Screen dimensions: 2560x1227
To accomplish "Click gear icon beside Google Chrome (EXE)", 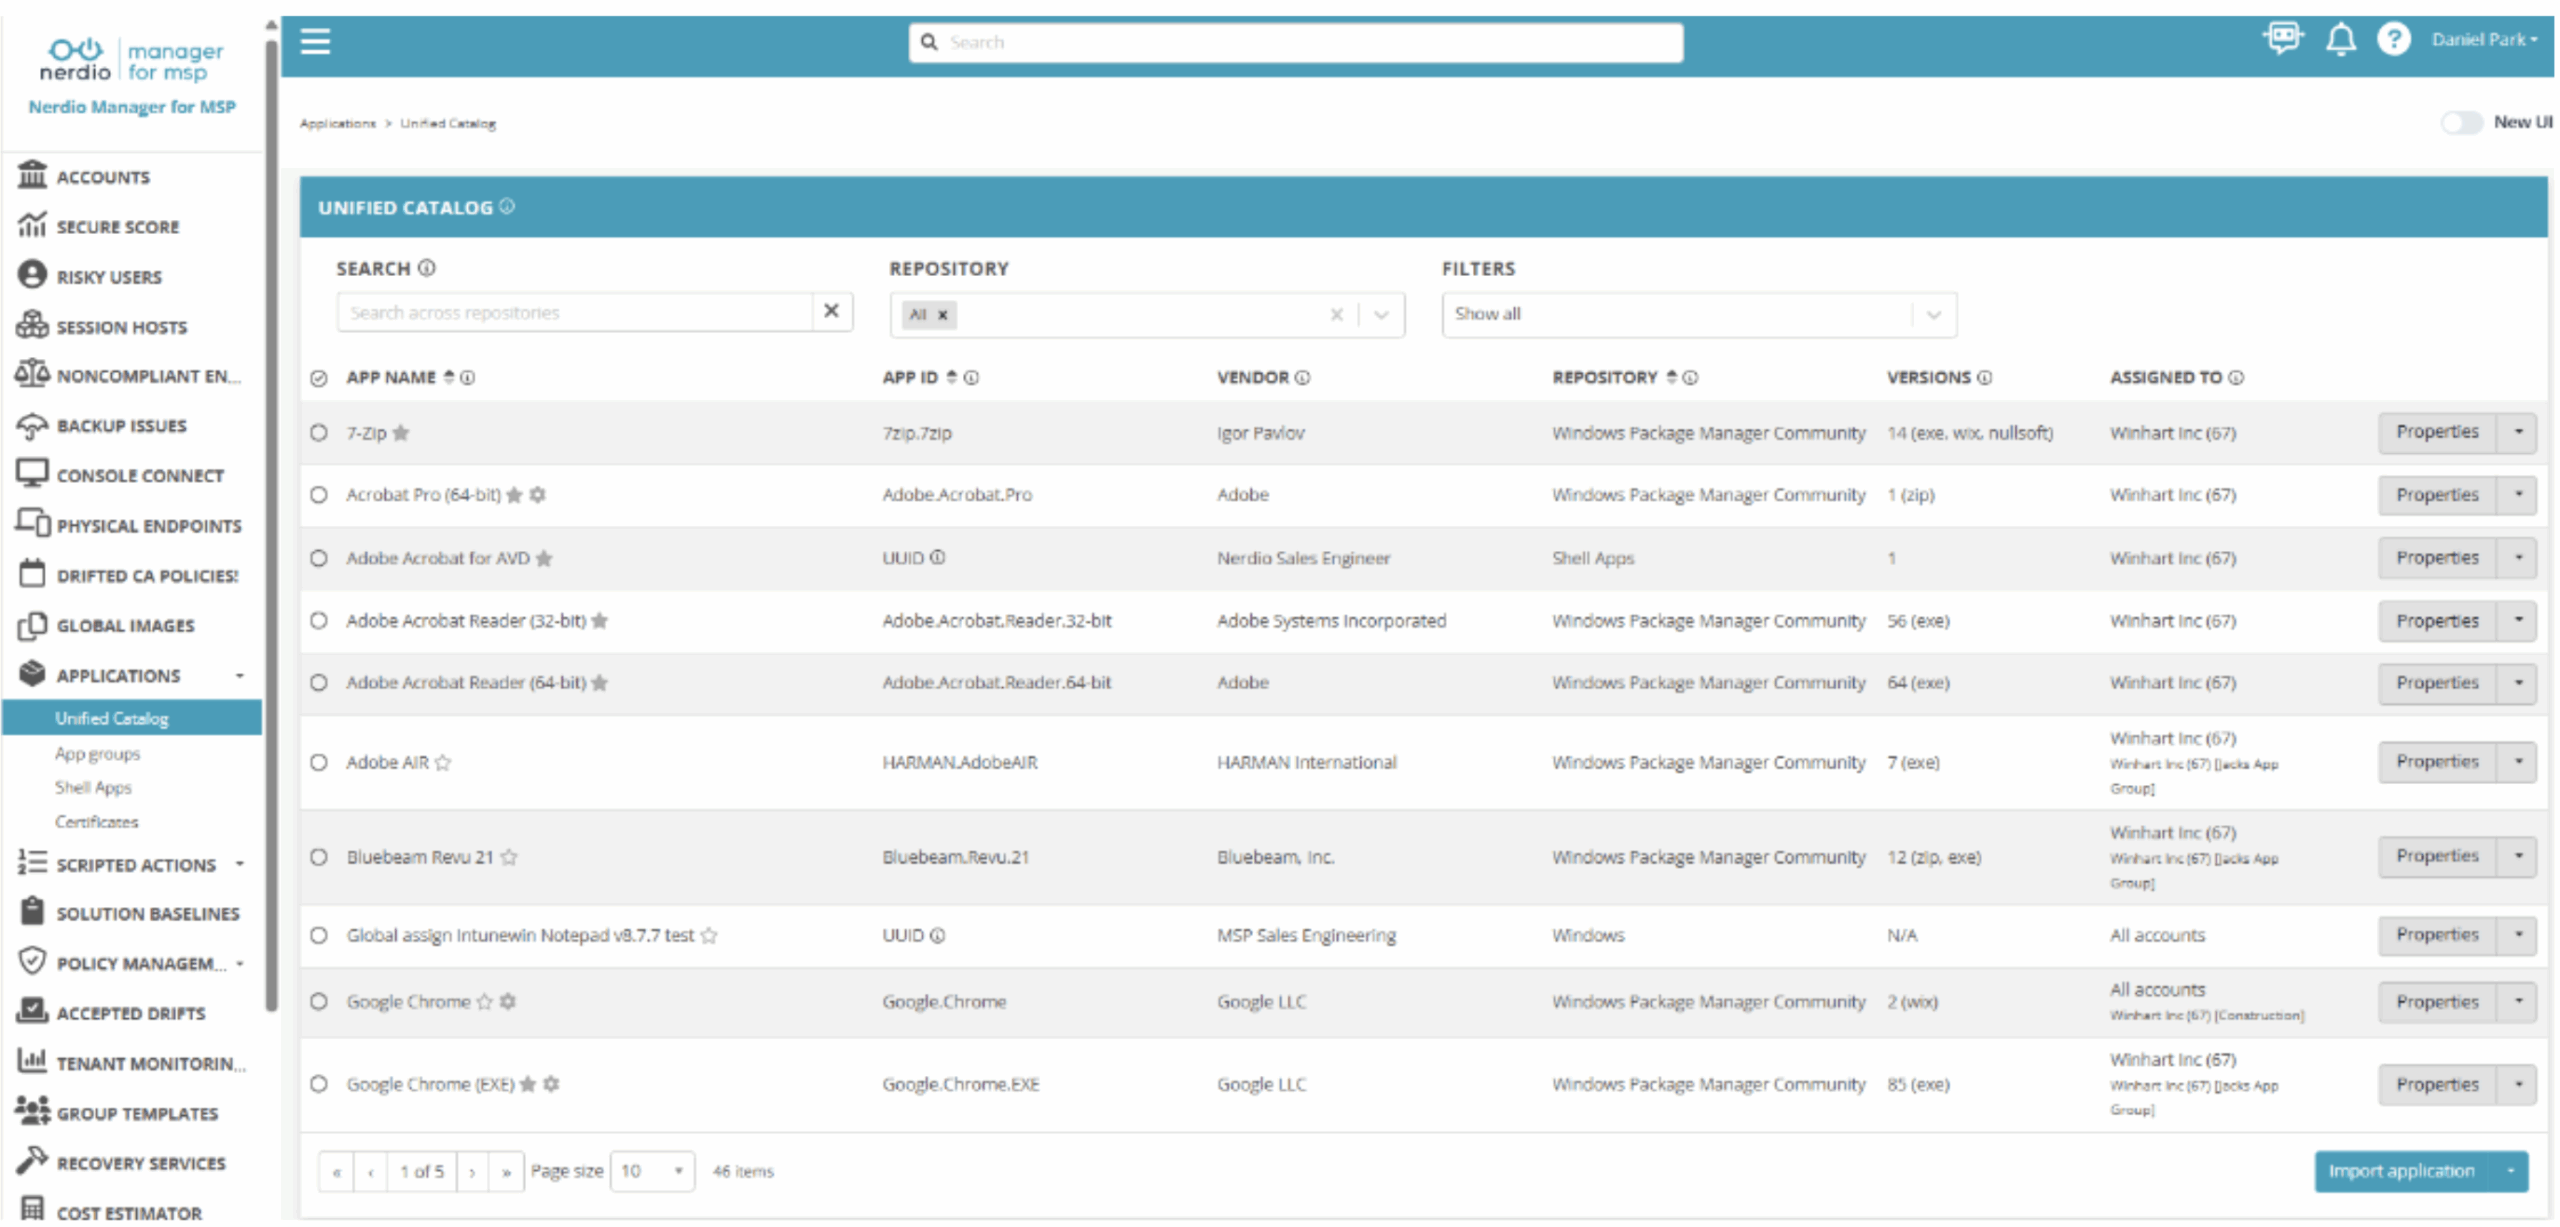I will point(551,1084).
